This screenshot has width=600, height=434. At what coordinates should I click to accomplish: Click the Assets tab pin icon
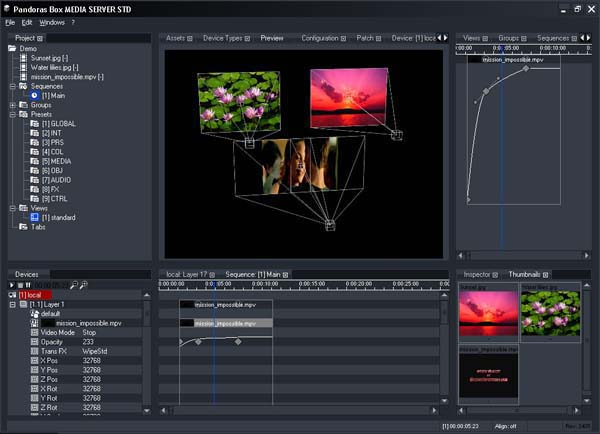tap(190, 38)
